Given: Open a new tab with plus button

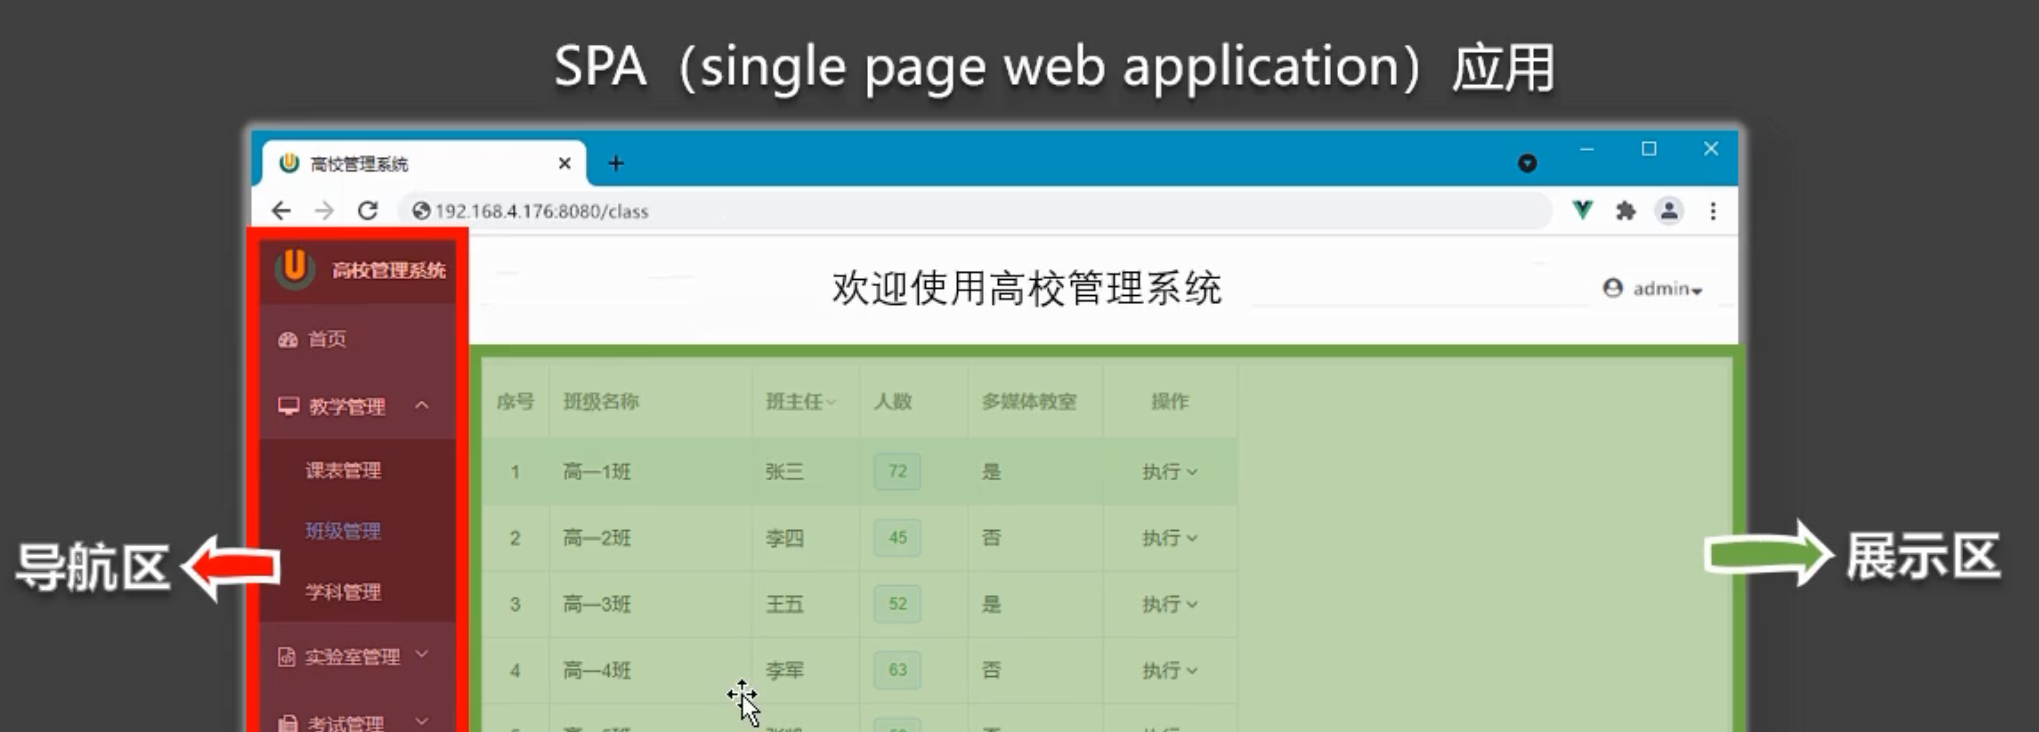Looking at the screenshot, I should [616, 163].
